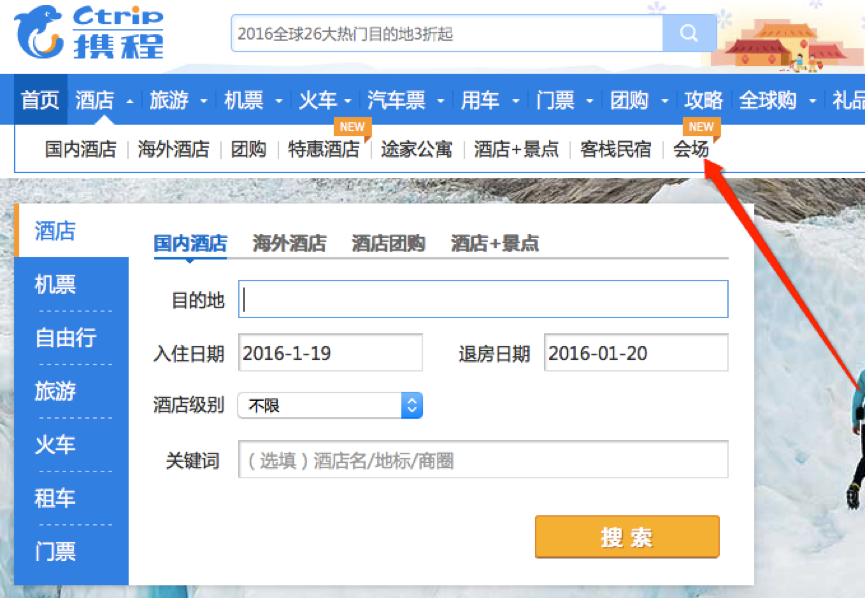
Task: Expand the 旅游 nav dropdown arrow
Action: pyautogui.click(x=204, y=102)
